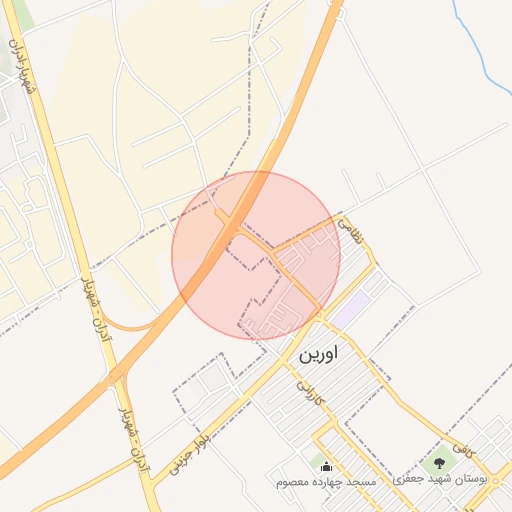The width and height of the screenshot is (512, 512).
Task: Click the شهریار-ادران road label at top left
Action: click(x=21, y=66)
